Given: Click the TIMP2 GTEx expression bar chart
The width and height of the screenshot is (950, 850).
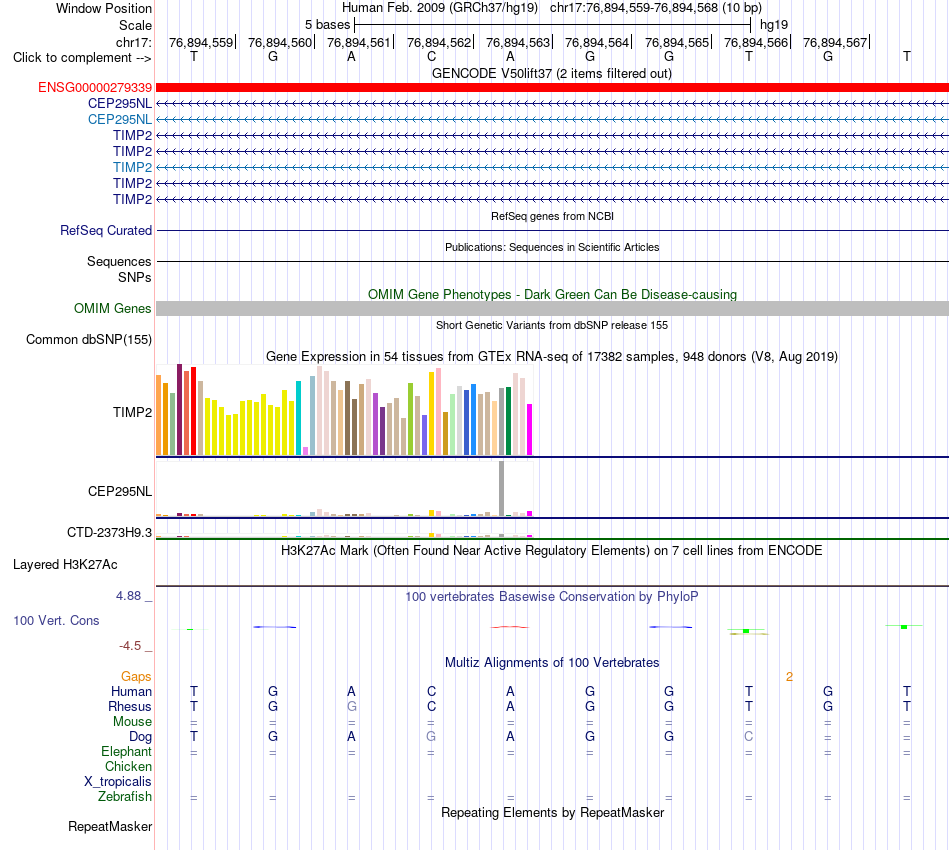Looking at the screenshot, I should click(344, 410).
